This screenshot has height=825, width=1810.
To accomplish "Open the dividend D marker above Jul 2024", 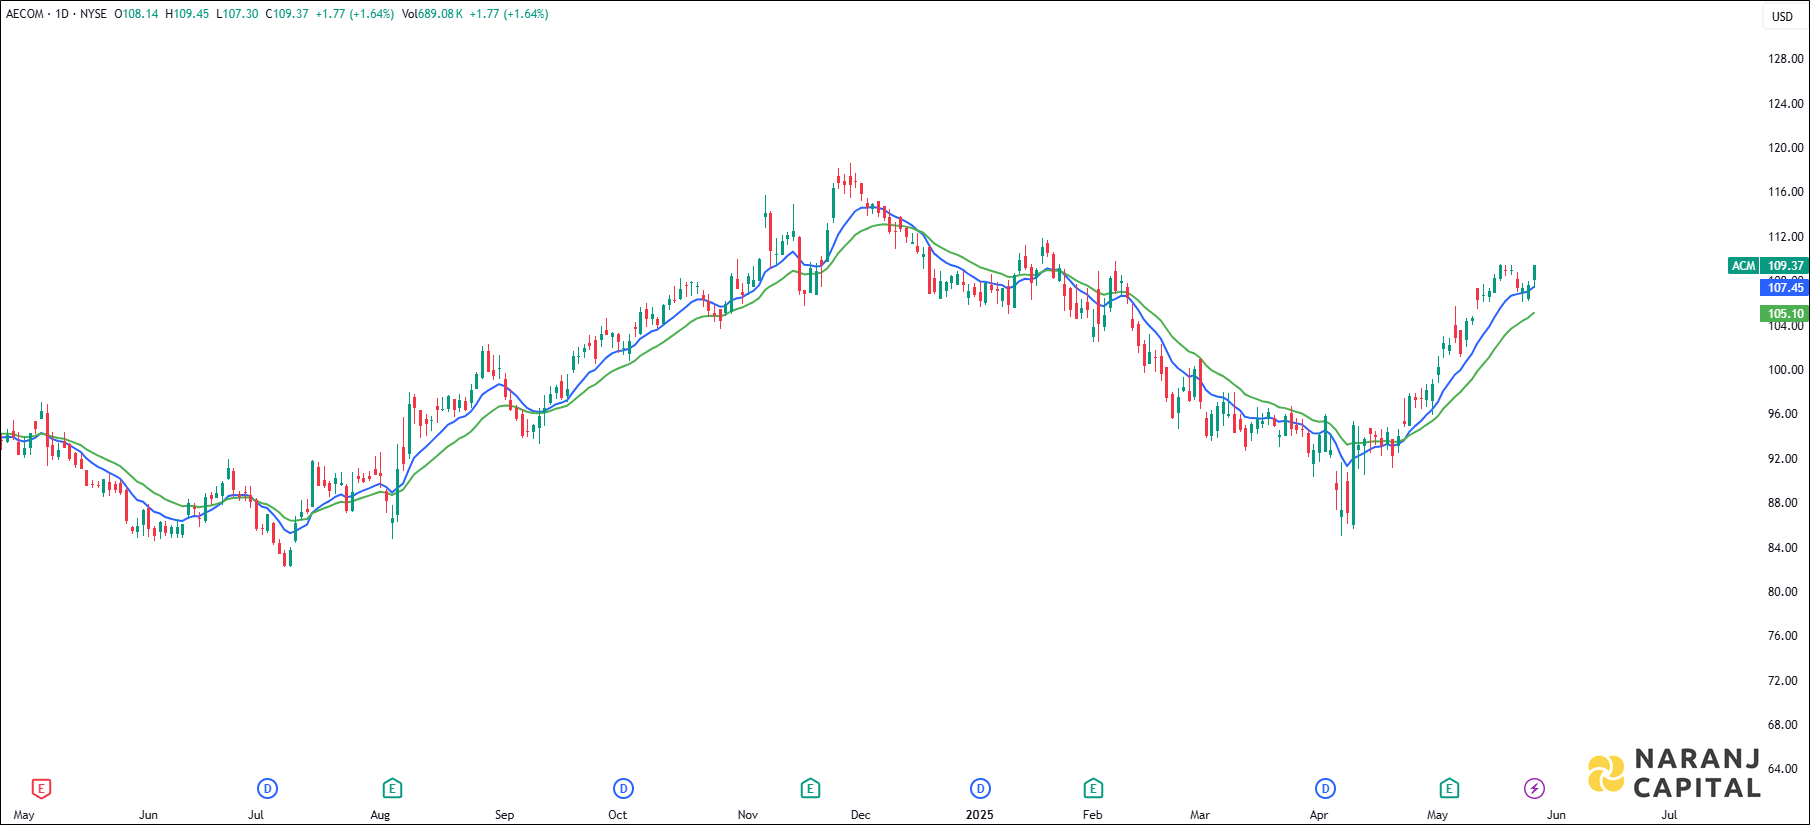I will pyautogui.click(x=267, y=789).
